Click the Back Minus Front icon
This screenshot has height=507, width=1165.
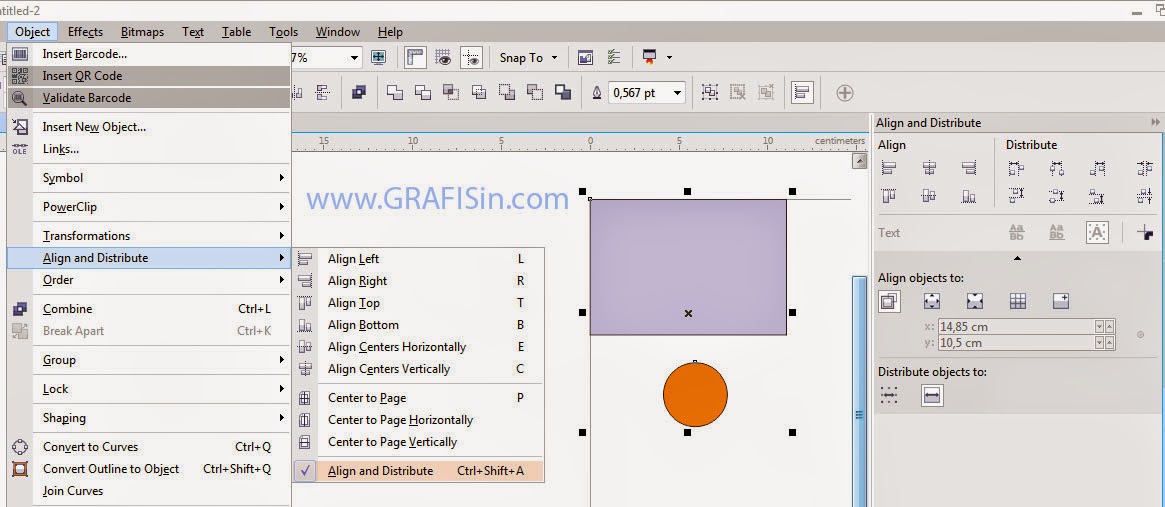(x=535, y=92)
